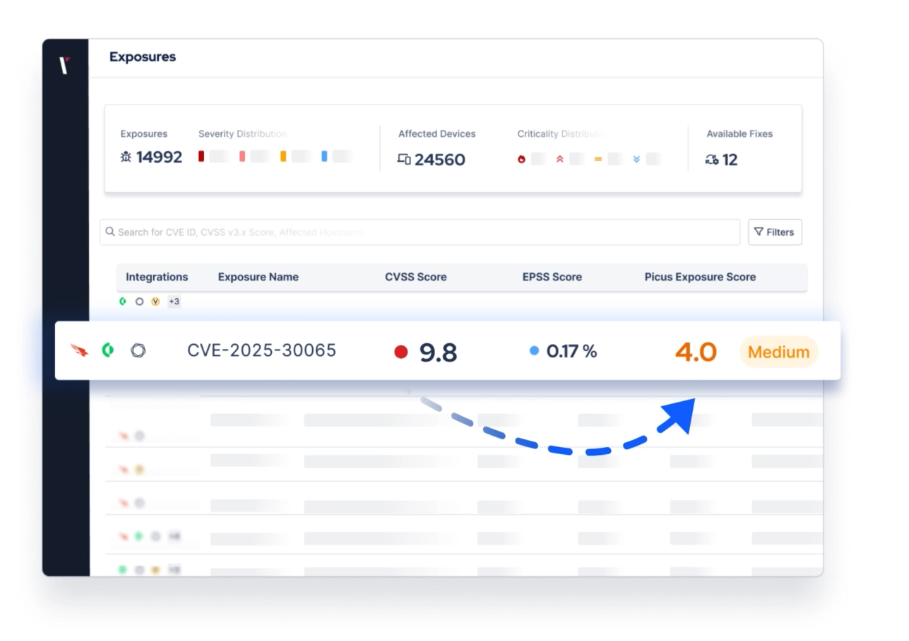Click the Picus logo in the dark sidebar
The height and width of the screenshot is (641, 909).
(64, 65)
